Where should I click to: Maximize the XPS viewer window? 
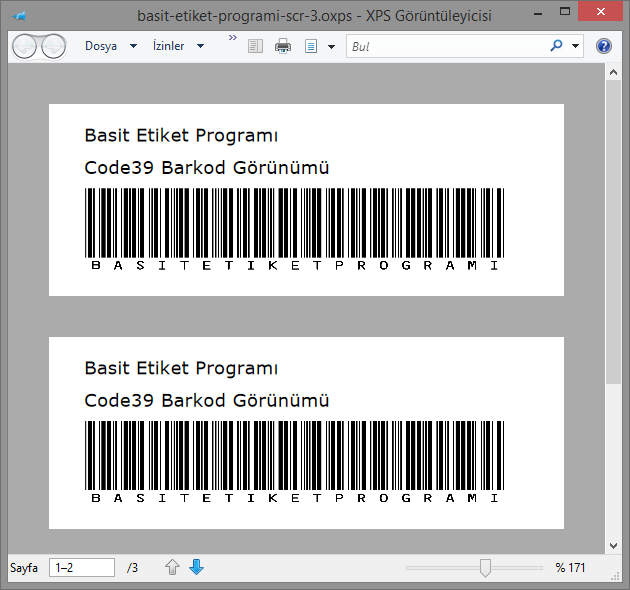565,11
